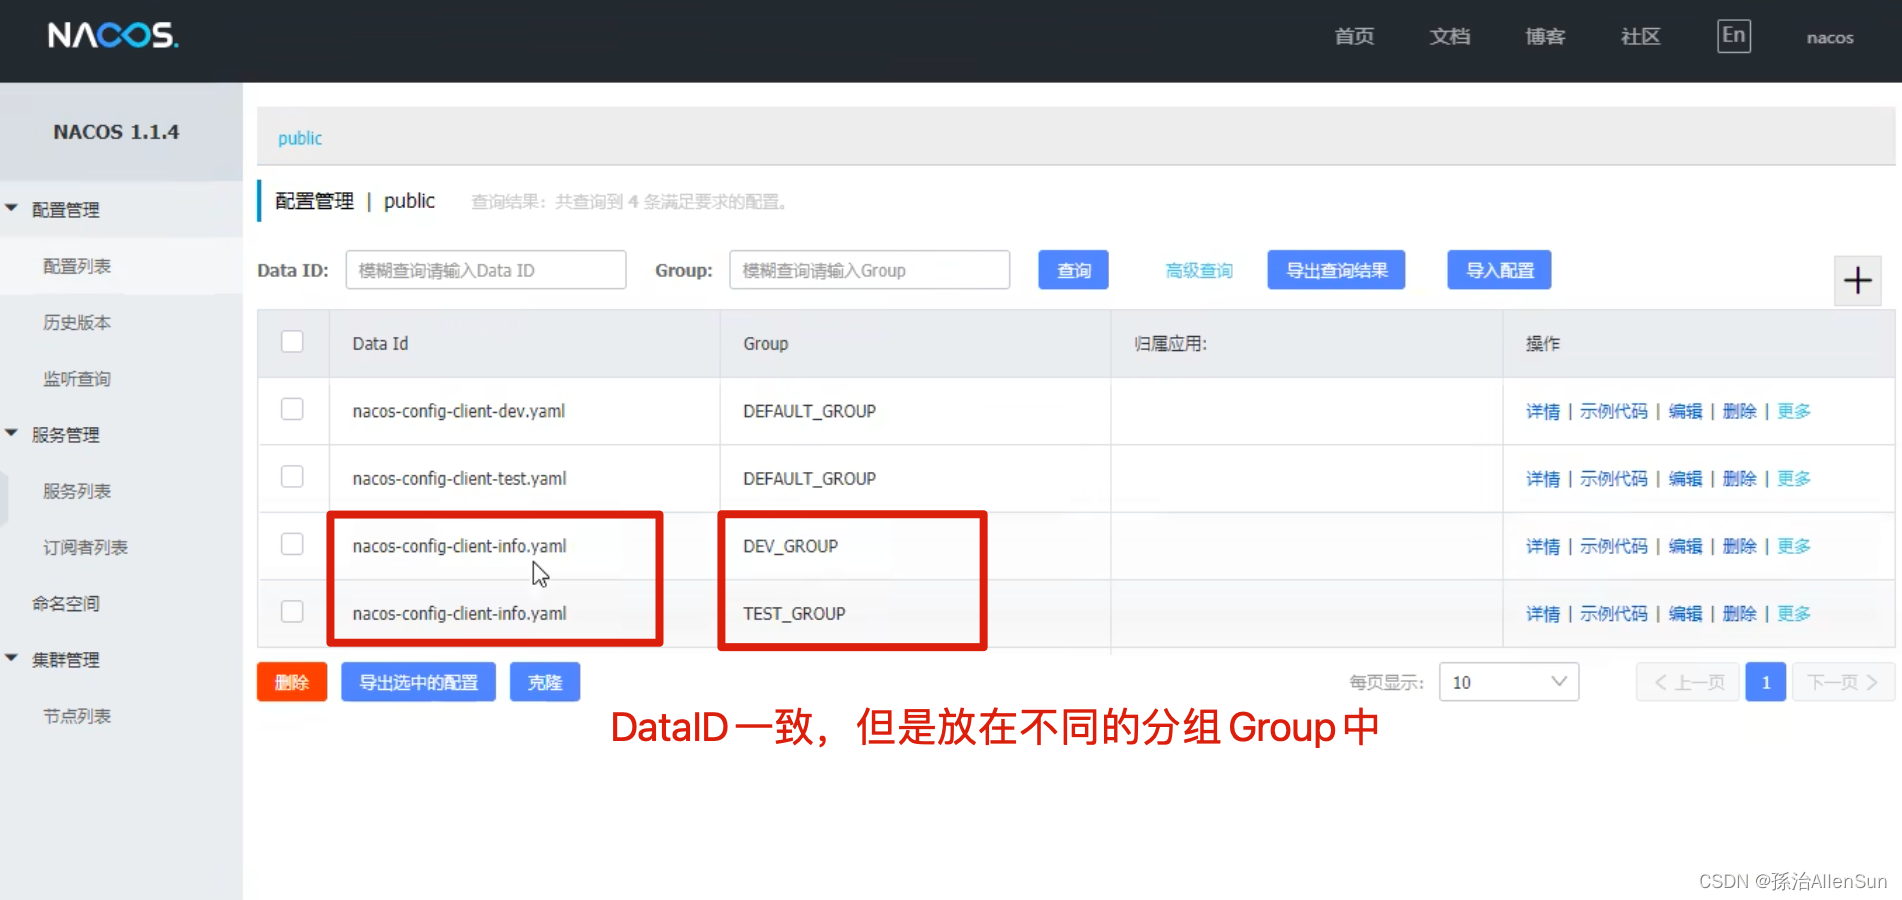Click 更多 in the DEV_GROUP row
The width and height of the screenshot is (1902, 900).
[x=1794, y=546]
